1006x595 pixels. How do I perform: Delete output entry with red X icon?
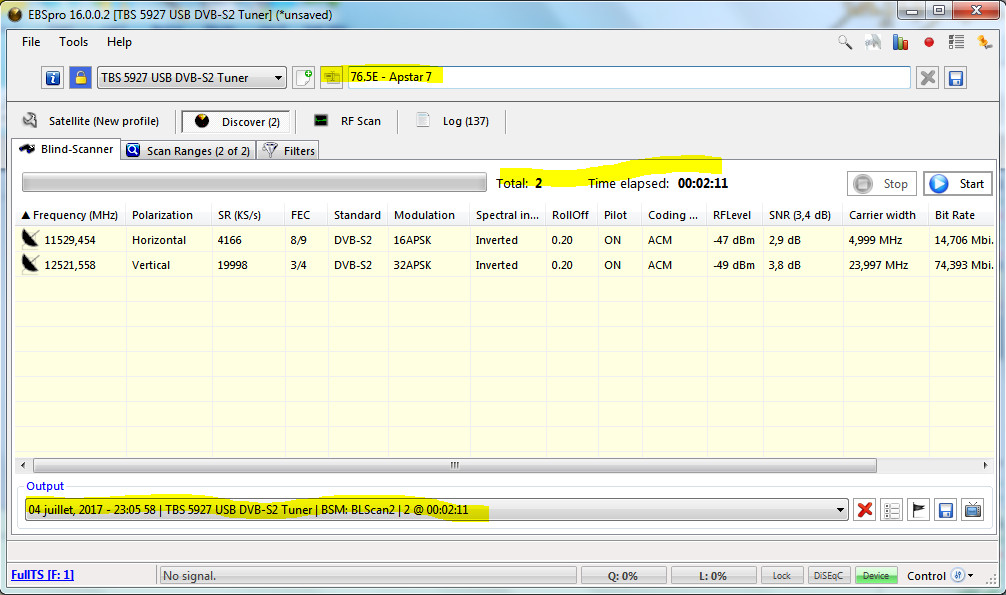tap(865, 510)
